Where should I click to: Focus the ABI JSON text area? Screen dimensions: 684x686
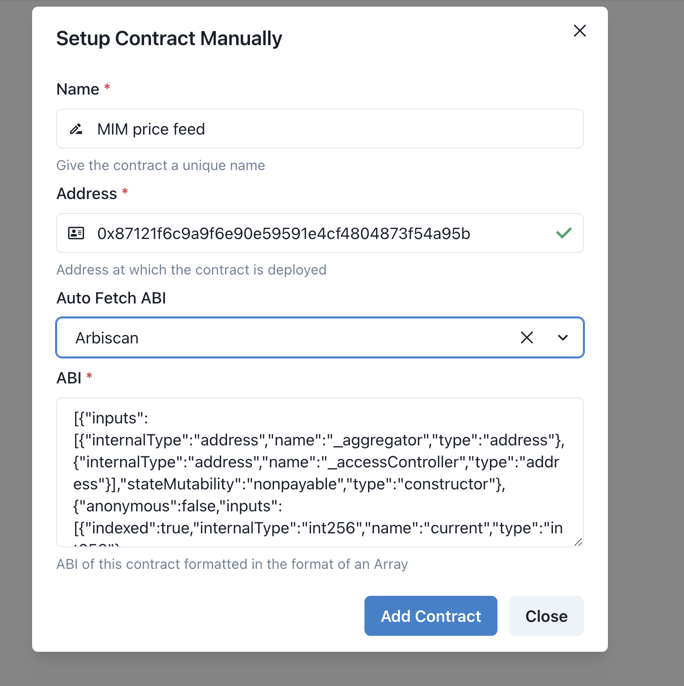click(318, 472)
